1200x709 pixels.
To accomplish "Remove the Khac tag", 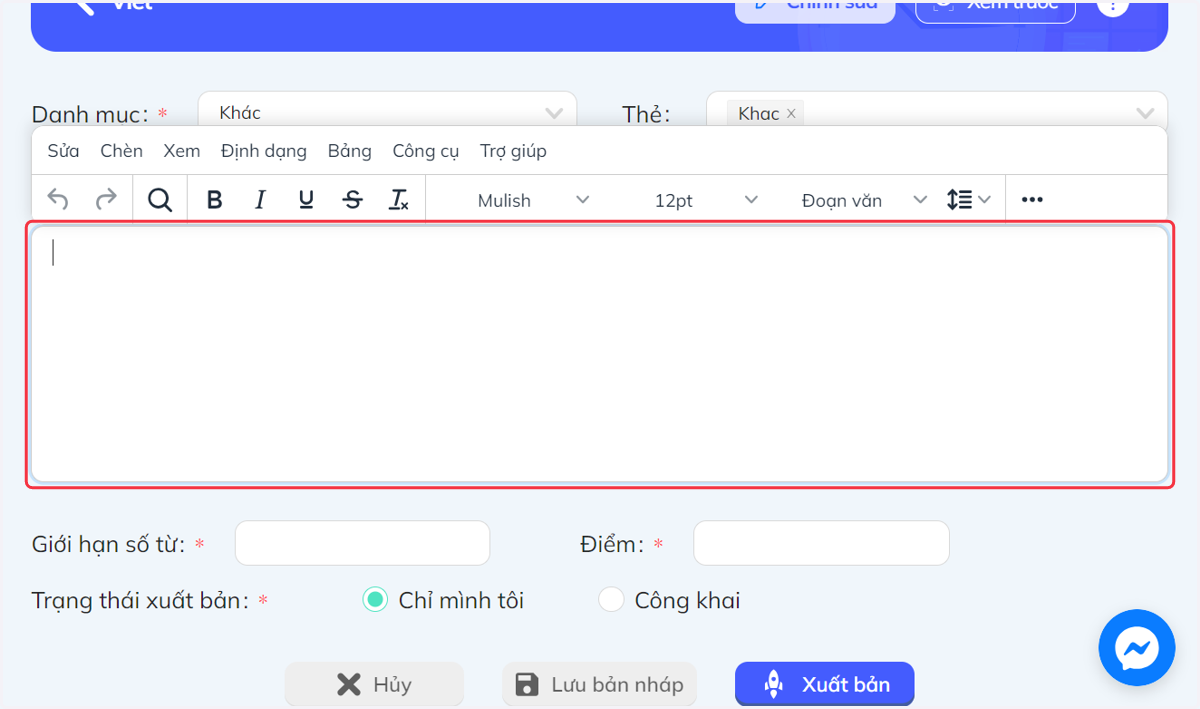I will [x=791, y=114].
